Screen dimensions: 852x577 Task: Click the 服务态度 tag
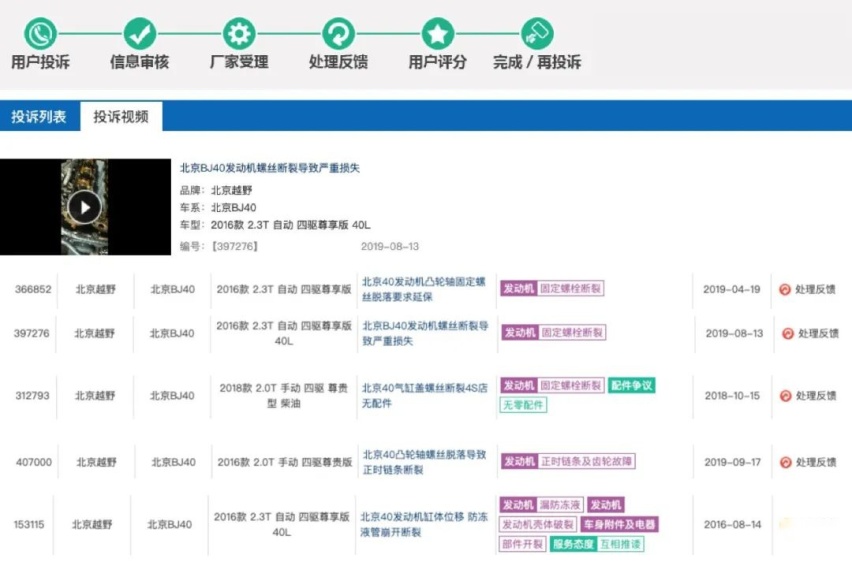573,544
